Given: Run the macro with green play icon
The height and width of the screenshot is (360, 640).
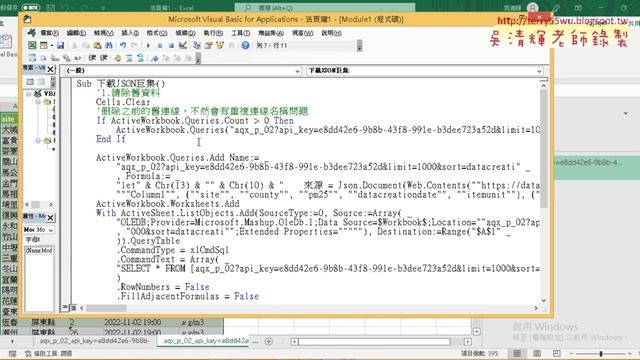Looking at the screenshot, I should pyautogui.click(x=148, y=45).
